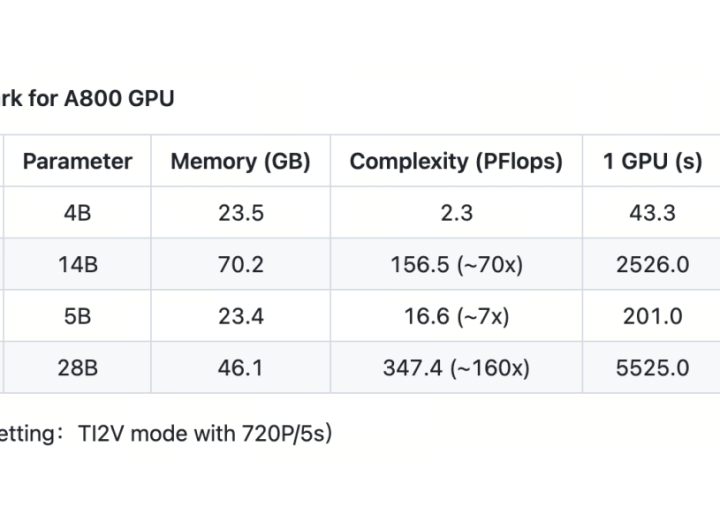Click the 1 GPU (s) column header
This screenshot has width=720, height=530.
652,161
